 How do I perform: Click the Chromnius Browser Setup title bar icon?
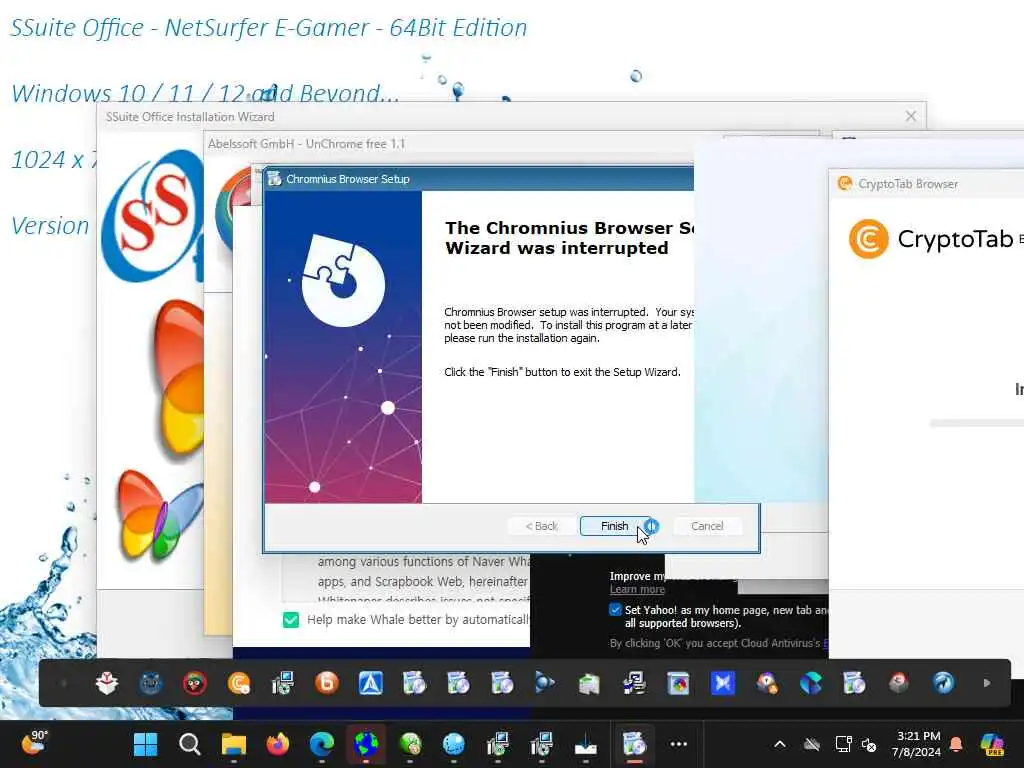coord(274,179)
